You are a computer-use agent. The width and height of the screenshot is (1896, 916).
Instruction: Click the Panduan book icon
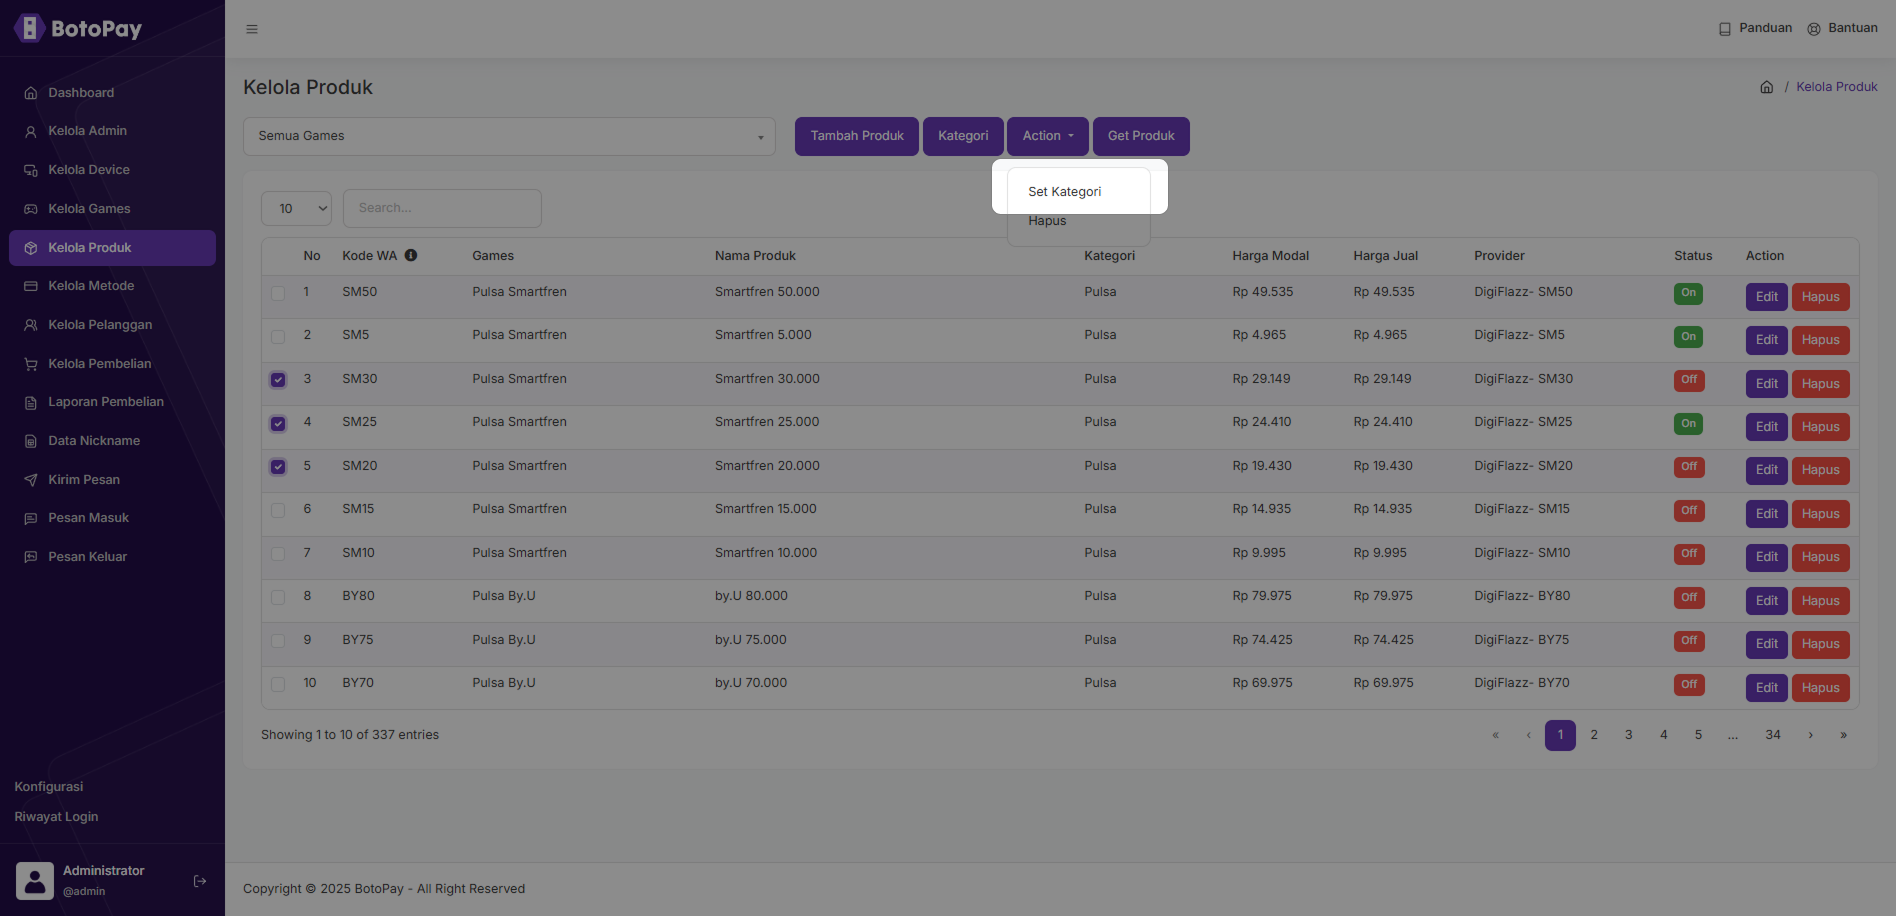point(1725,29)
